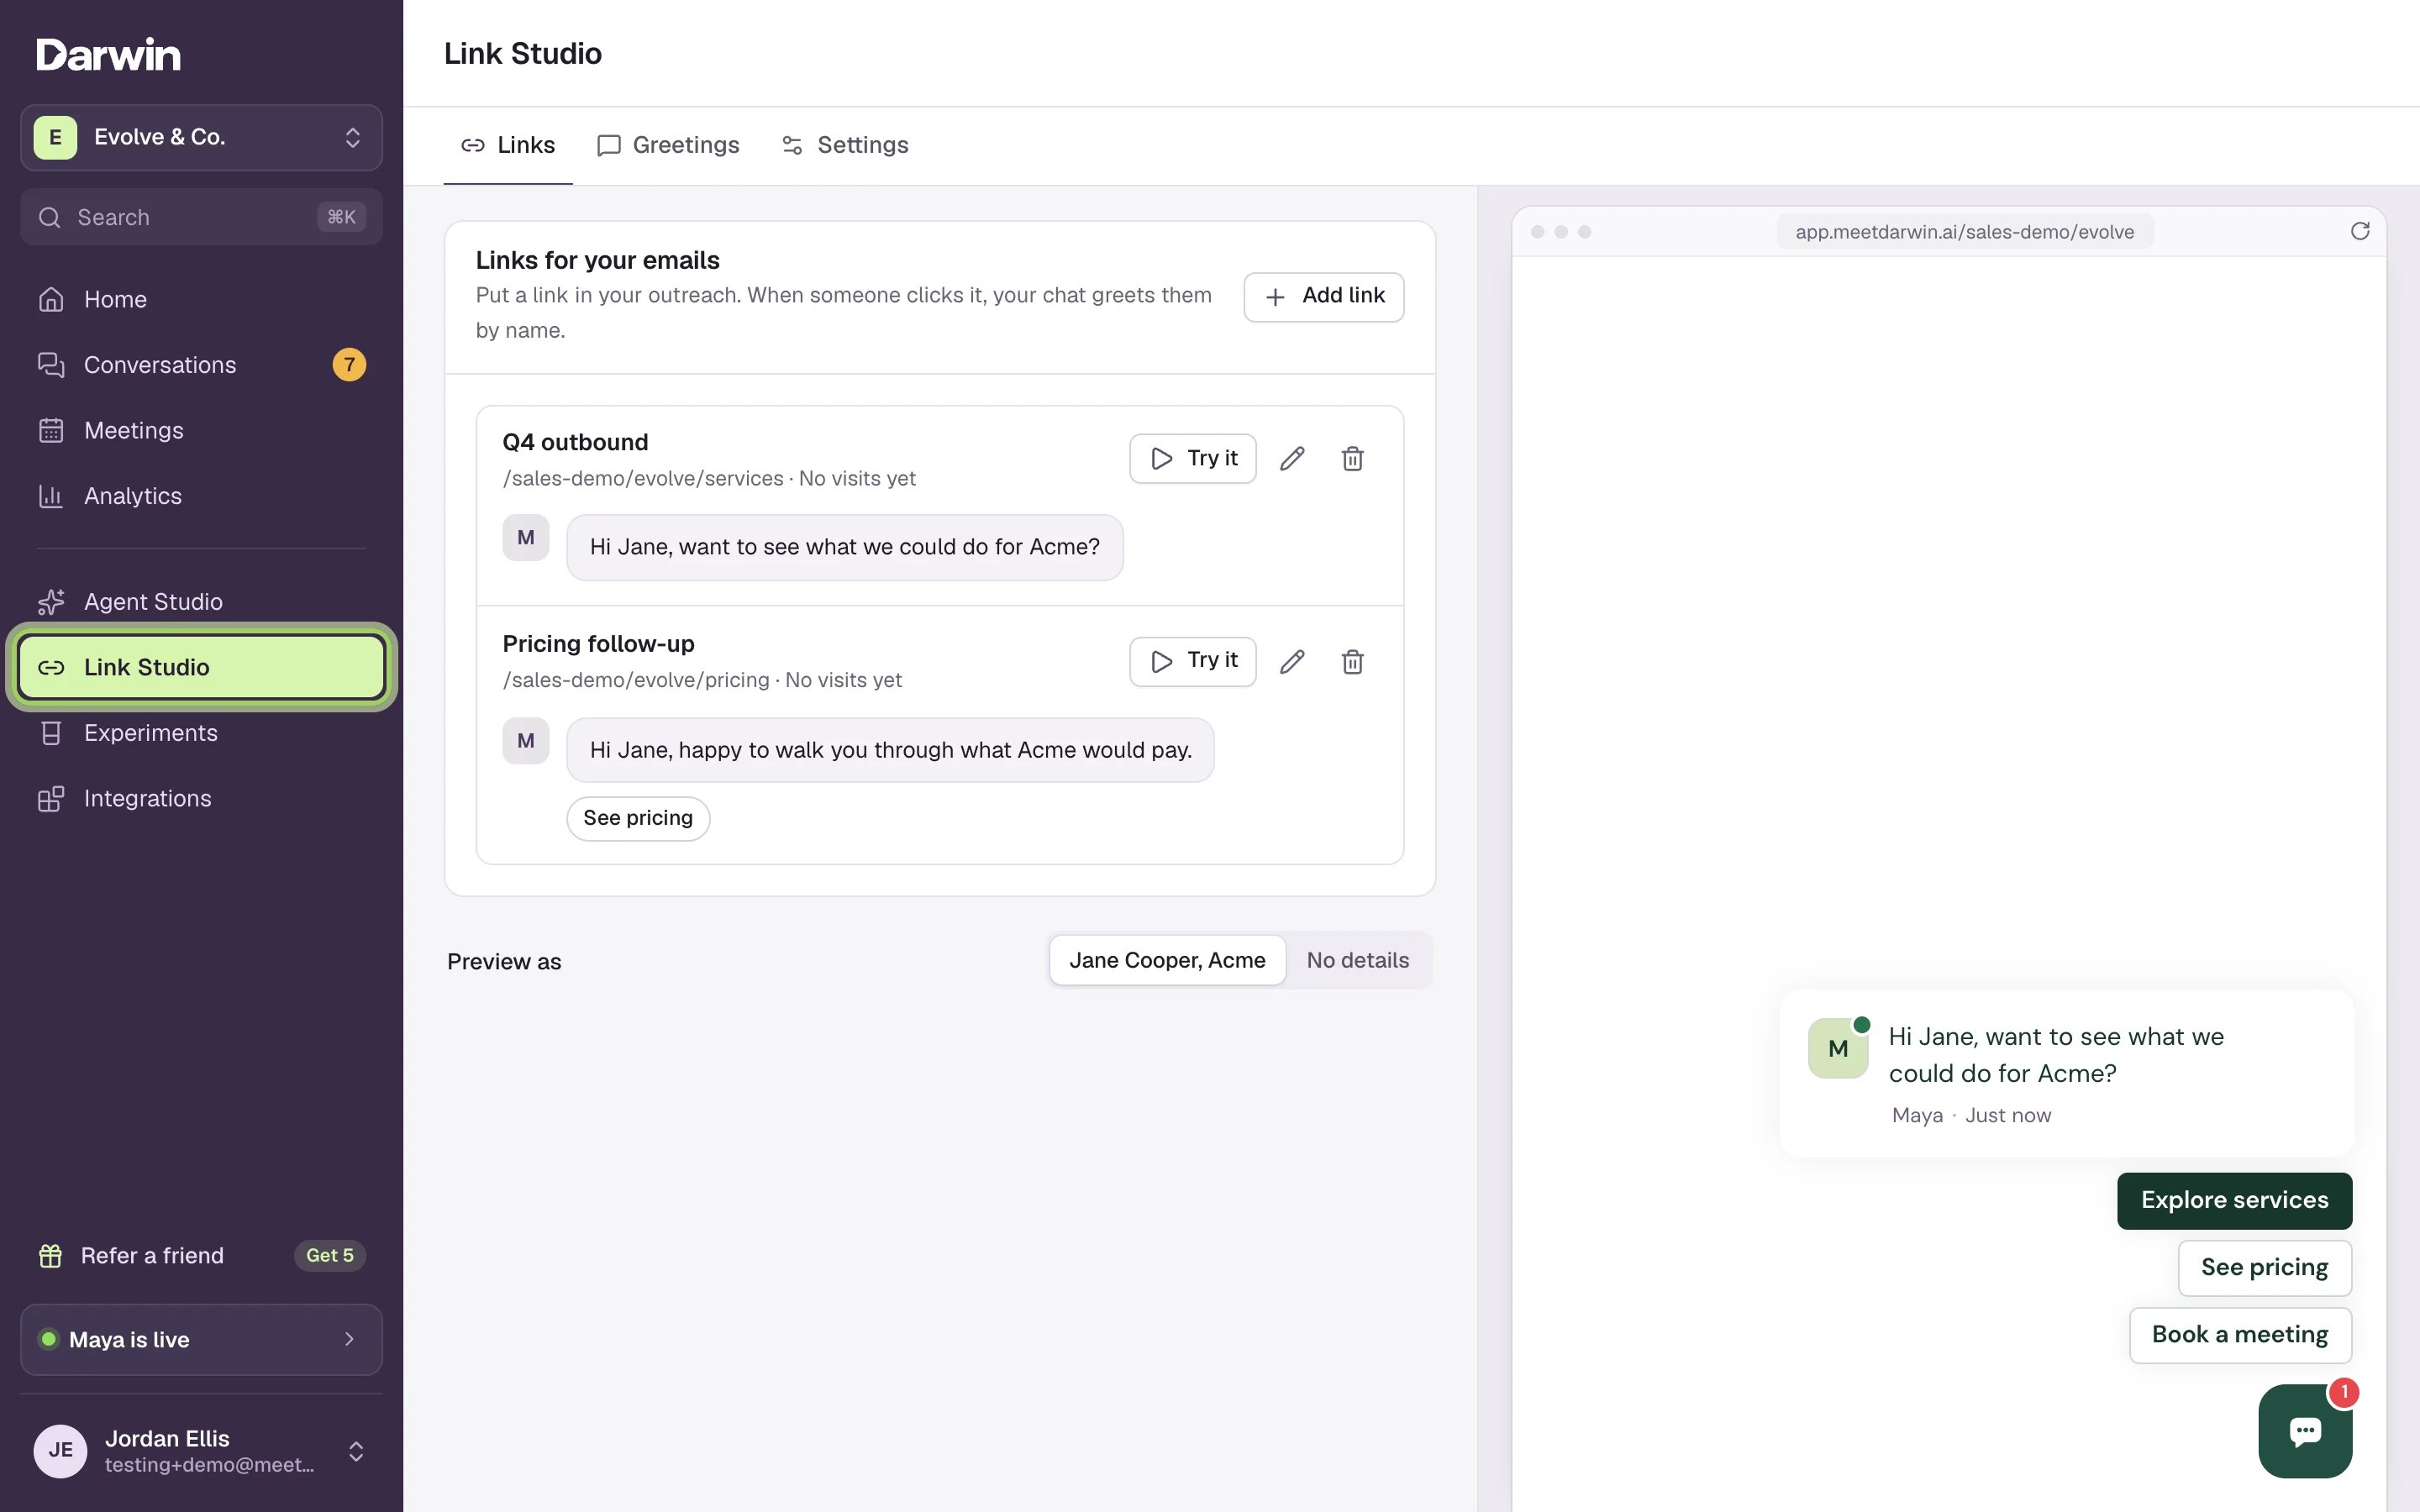Image resolution: width=2420 pixels, height=1512 pixels.
Task: Open the Meetings page
Action: [201, 430]
